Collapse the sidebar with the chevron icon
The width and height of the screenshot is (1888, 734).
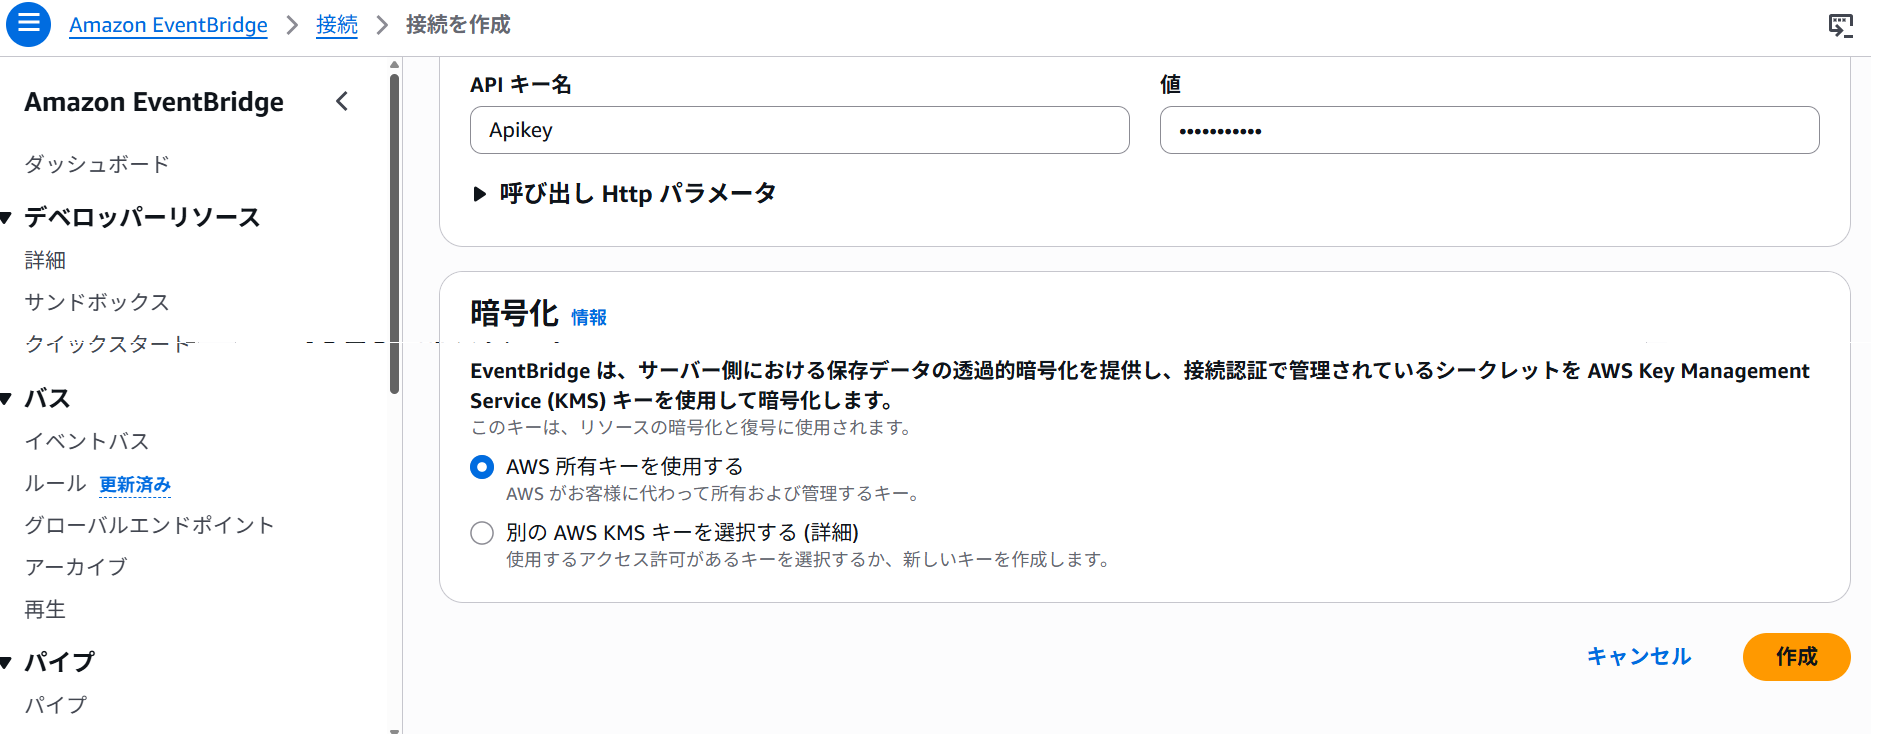[342, 101]
